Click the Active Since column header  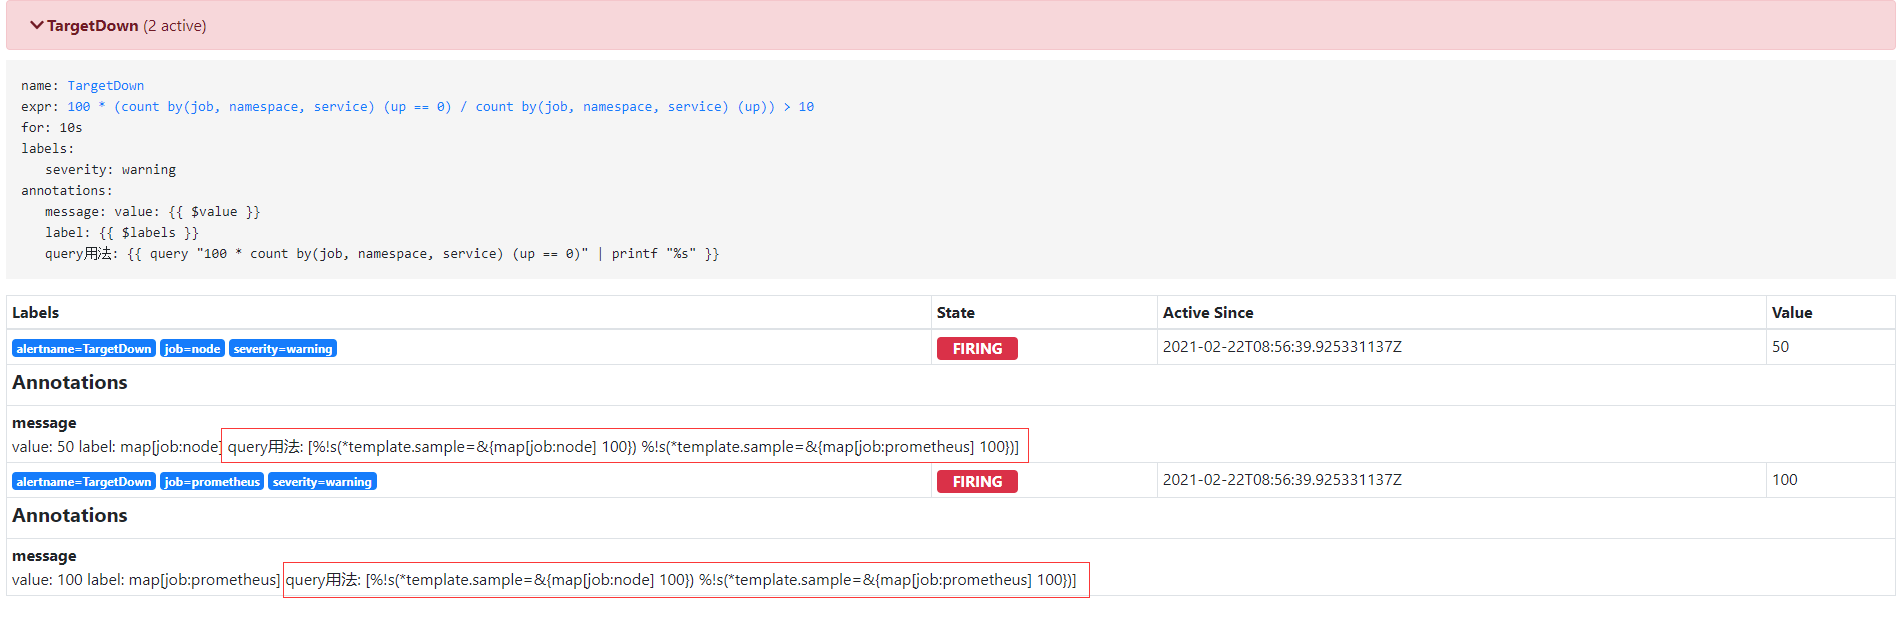[1207, 313]
